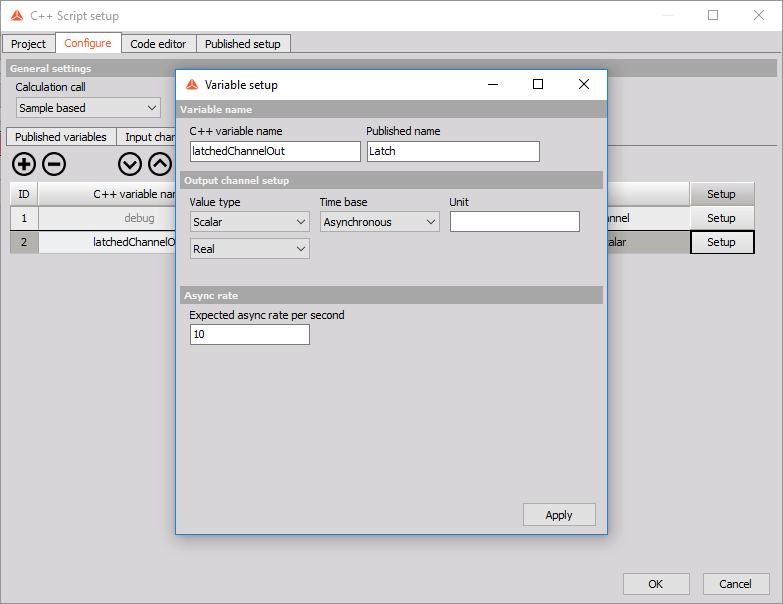Click the Variable setup dialog logo icon
The height and width of the screenshot is (604, 783).
(x=192, y=85)
